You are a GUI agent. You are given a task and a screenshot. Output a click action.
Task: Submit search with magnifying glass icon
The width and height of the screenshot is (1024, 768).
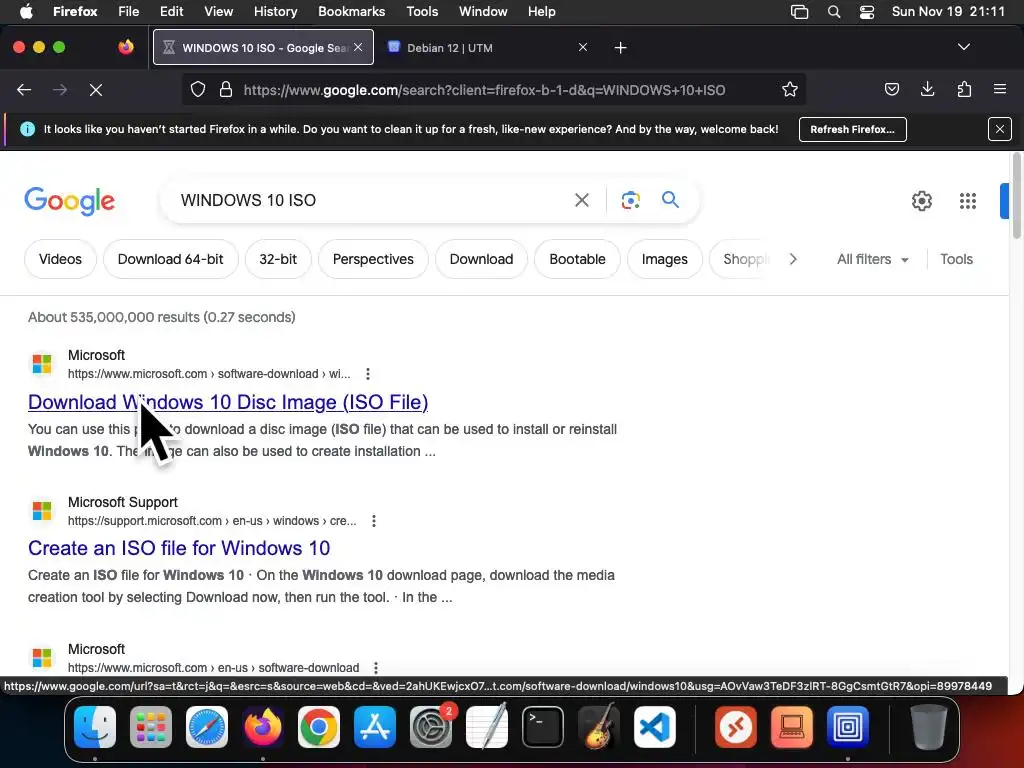(670, 199)
